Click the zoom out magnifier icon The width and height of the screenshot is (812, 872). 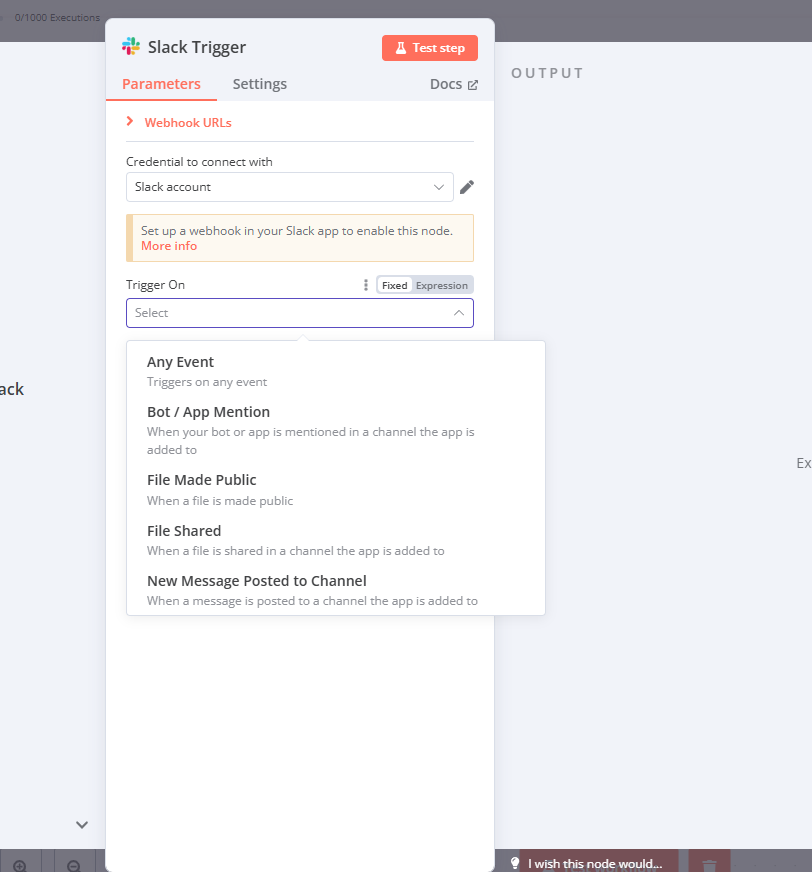74,865
